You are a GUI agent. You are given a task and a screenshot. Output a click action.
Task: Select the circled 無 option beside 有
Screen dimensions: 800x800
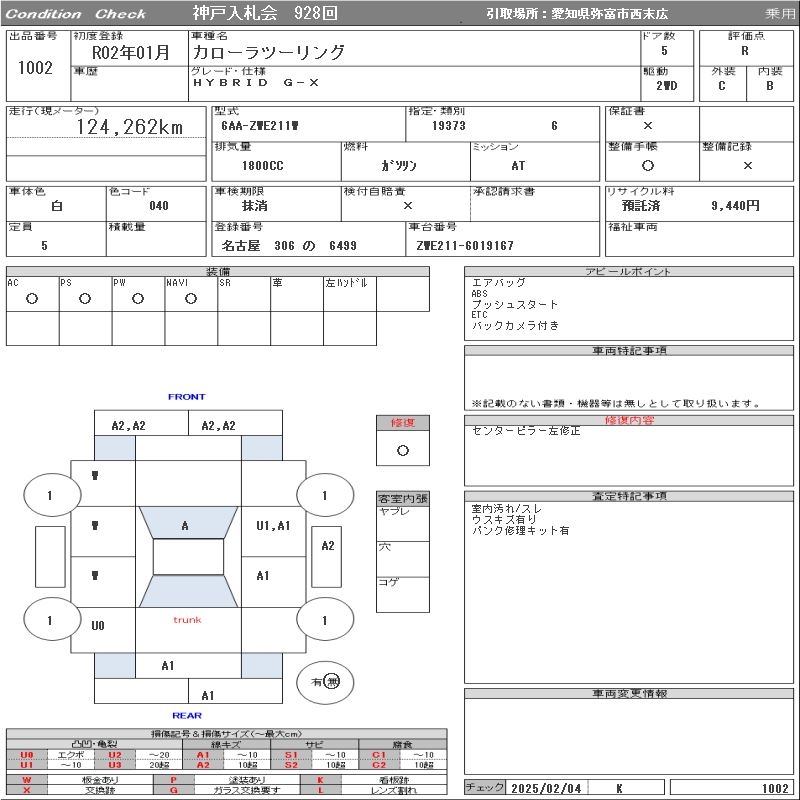coord(333,682)
